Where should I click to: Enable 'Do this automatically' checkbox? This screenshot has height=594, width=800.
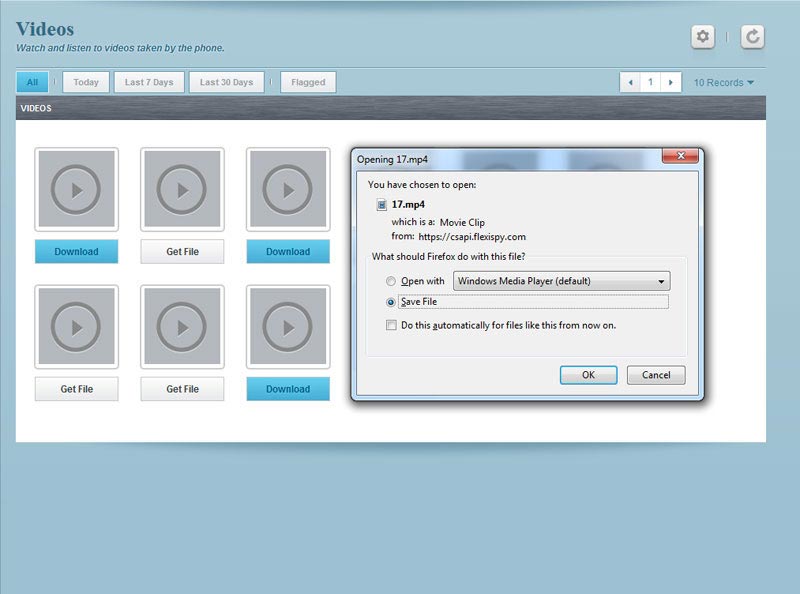[x=391, y=325]
